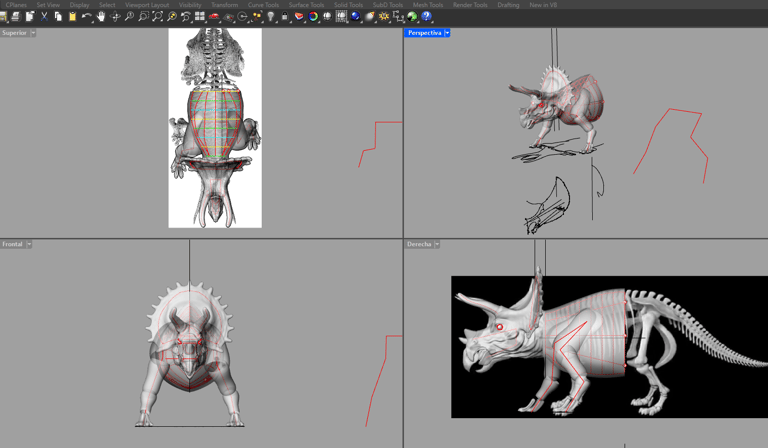Activate the Zoom Extents icon
This screenshot has width=768, height=448.
[x=157, y=17]
